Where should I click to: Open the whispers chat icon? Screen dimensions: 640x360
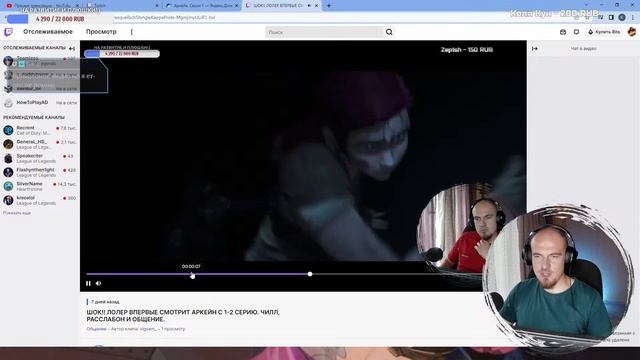[576, 32]
